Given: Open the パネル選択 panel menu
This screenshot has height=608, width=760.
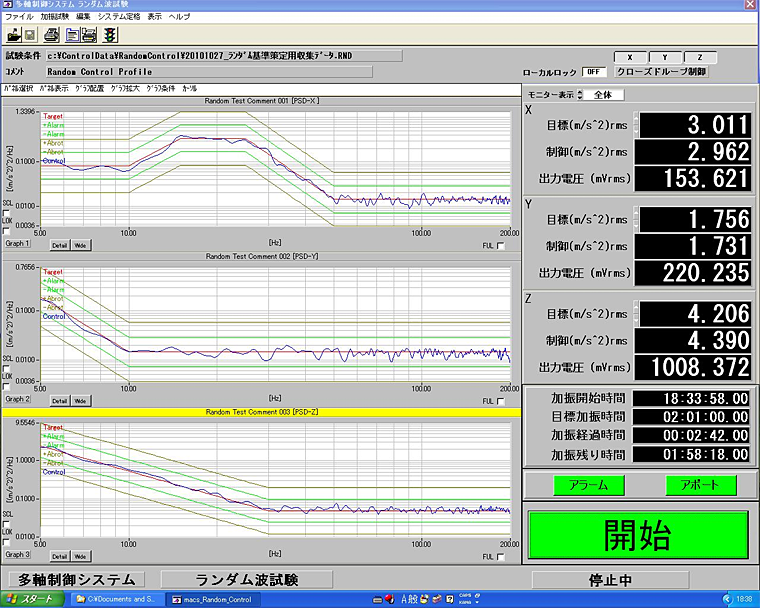Looking at the screenshot, I should pos(18,89).
